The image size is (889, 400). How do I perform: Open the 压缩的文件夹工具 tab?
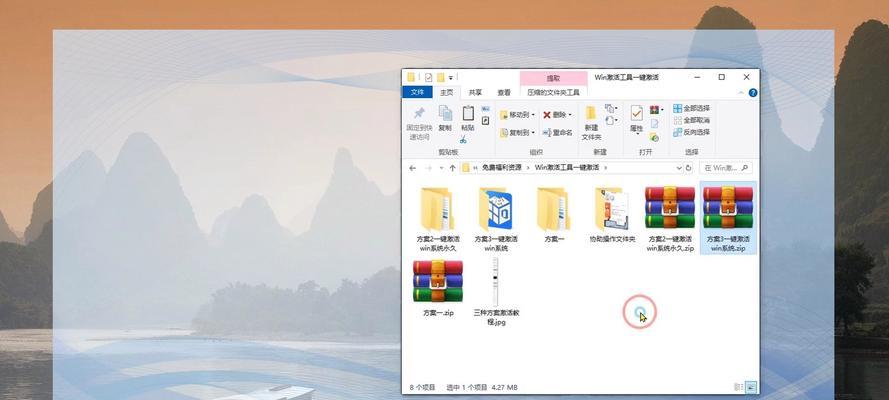(x=553, y=92)
